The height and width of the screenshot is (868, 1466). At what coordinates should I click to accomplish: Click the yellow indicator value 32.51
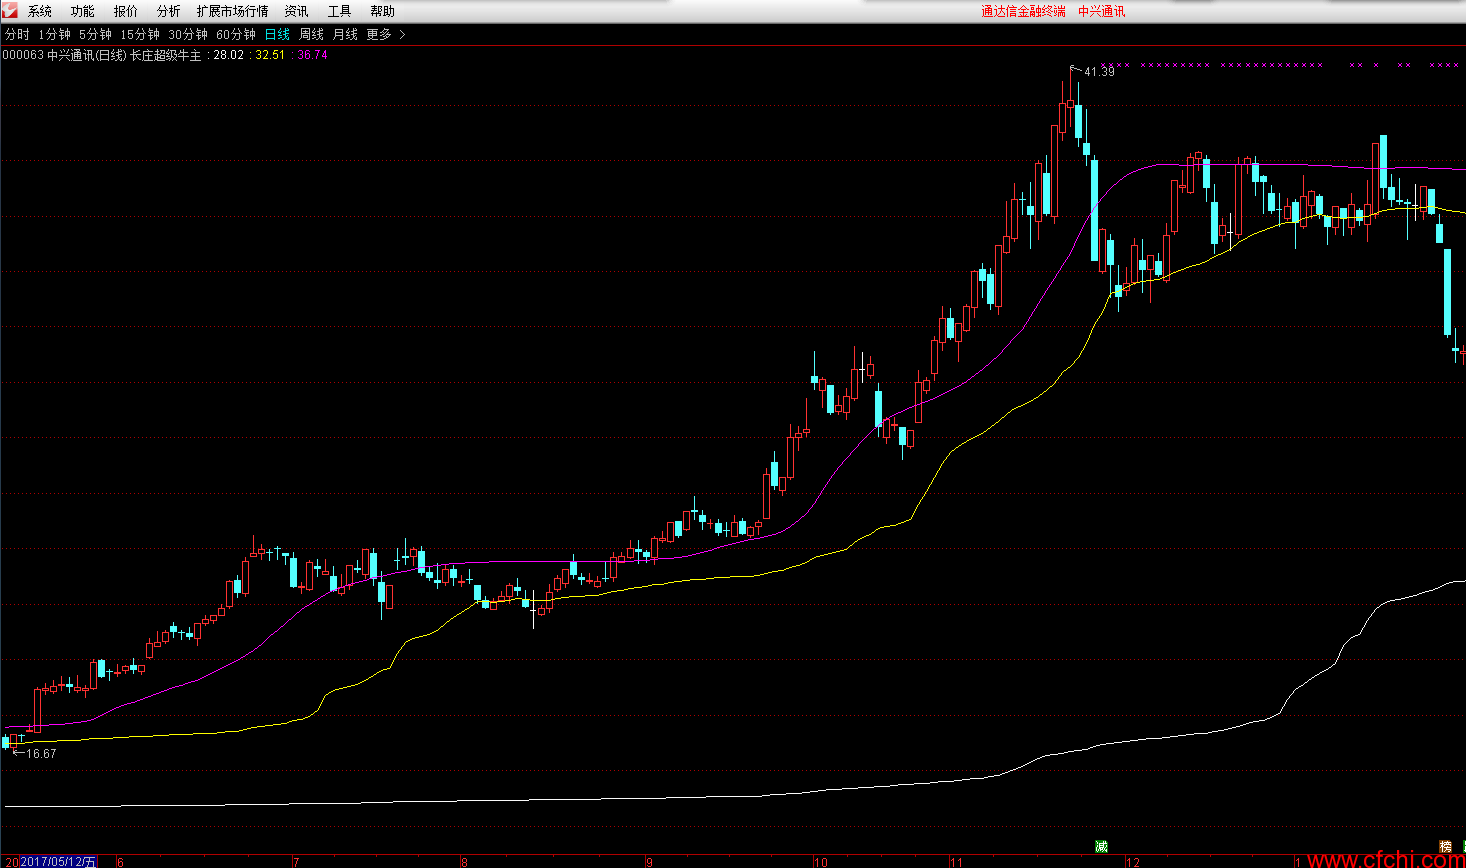[x=270, y=55]
